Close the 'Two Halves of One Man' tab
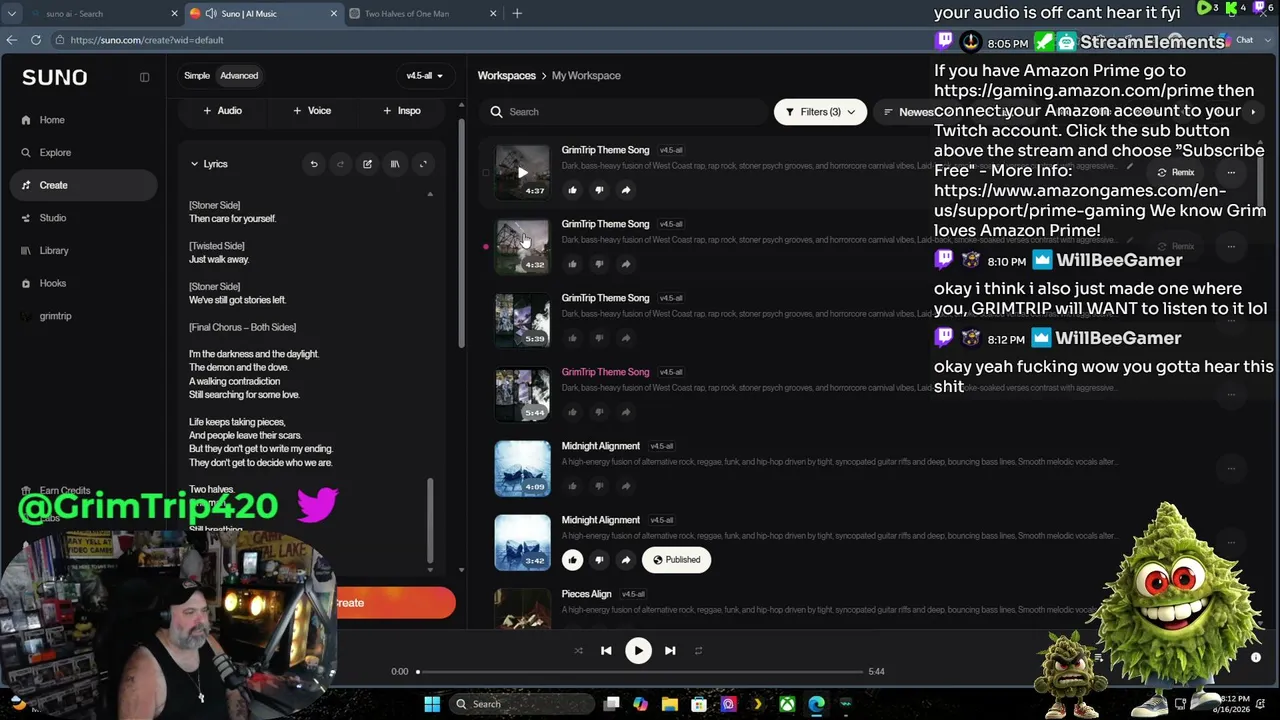The image size is (1280, 720). [493, 13]
